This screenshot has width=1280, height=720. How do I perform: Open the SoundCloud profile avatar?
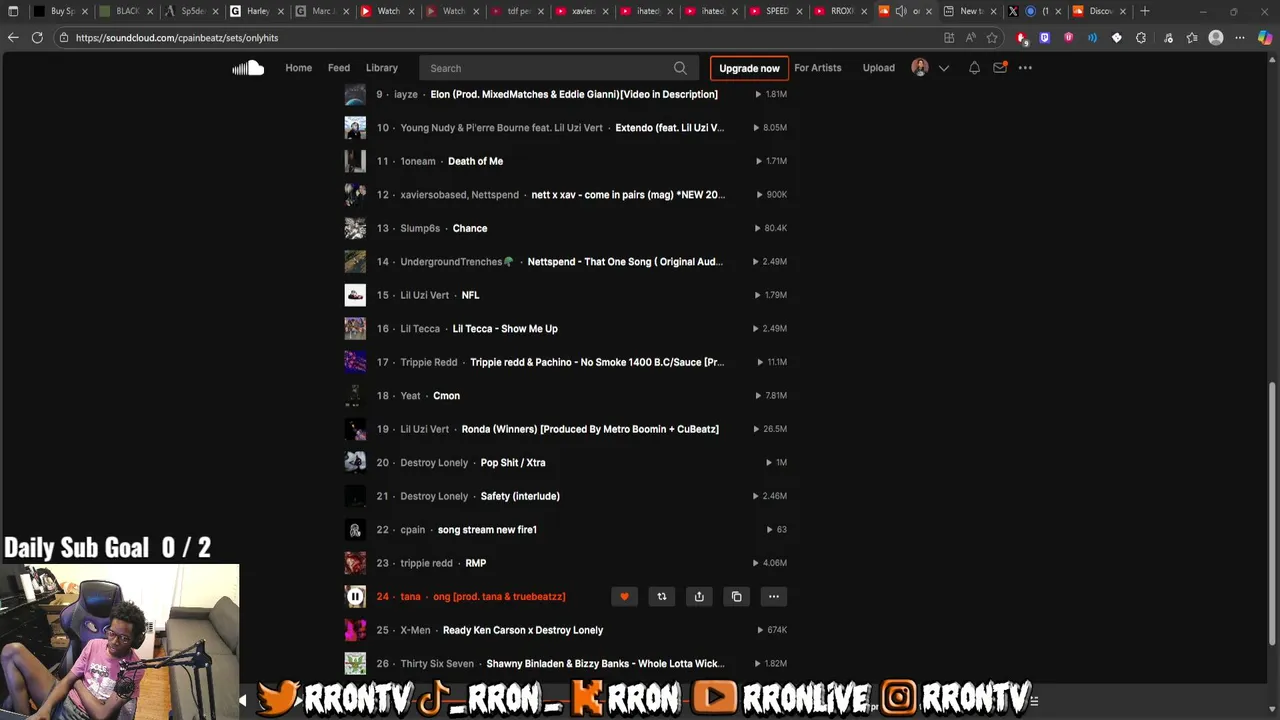[x=920, y=68]
